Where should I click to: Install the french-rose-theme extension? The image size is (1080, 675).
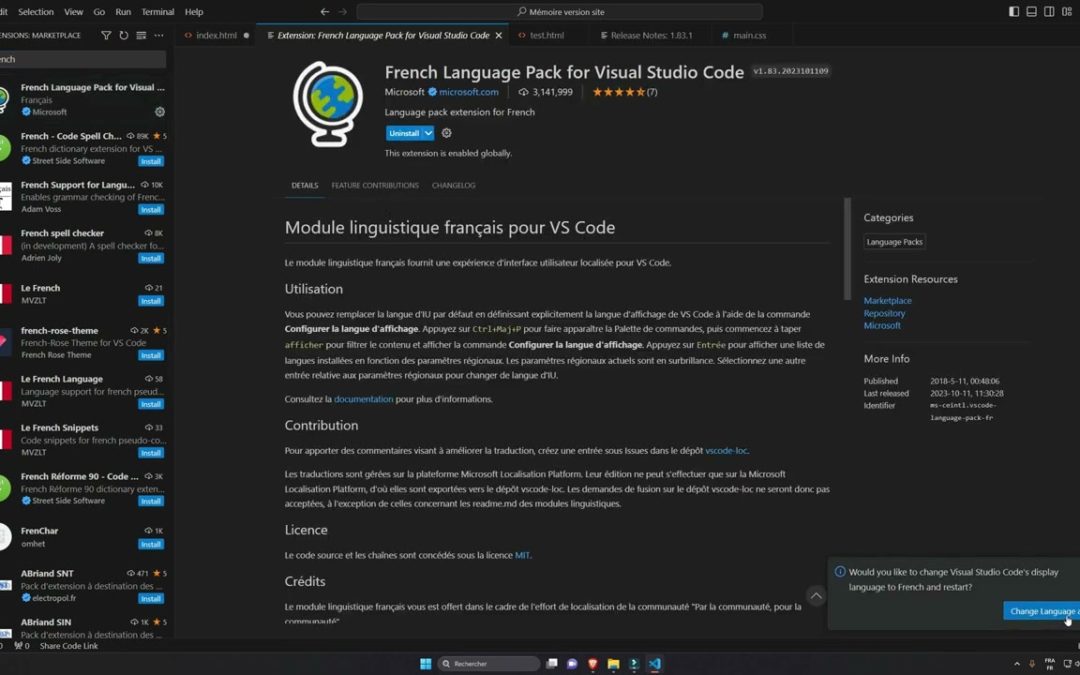tap(151, 355)
